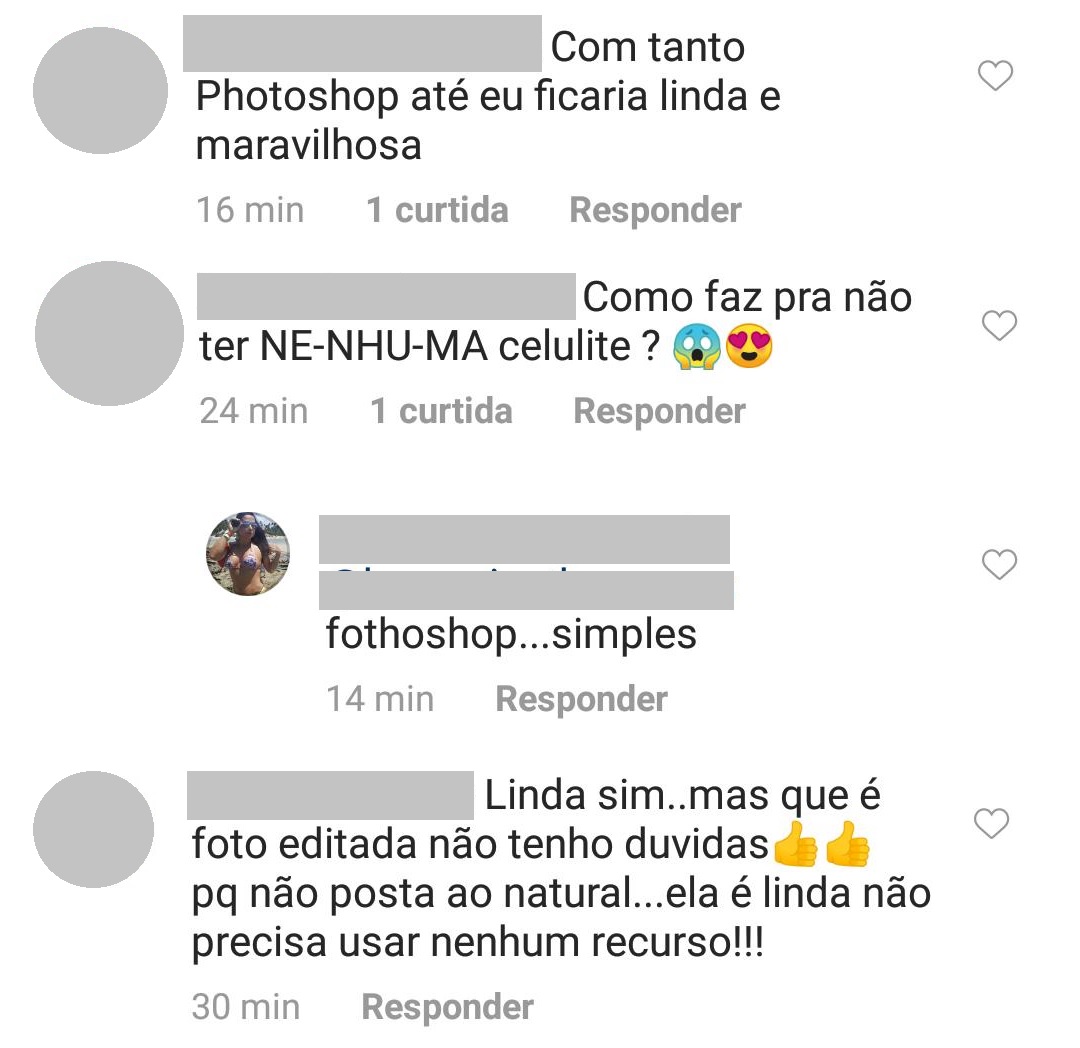
Task: View "1 curtida" on the 16 min comment
Action: click(437, 210)
